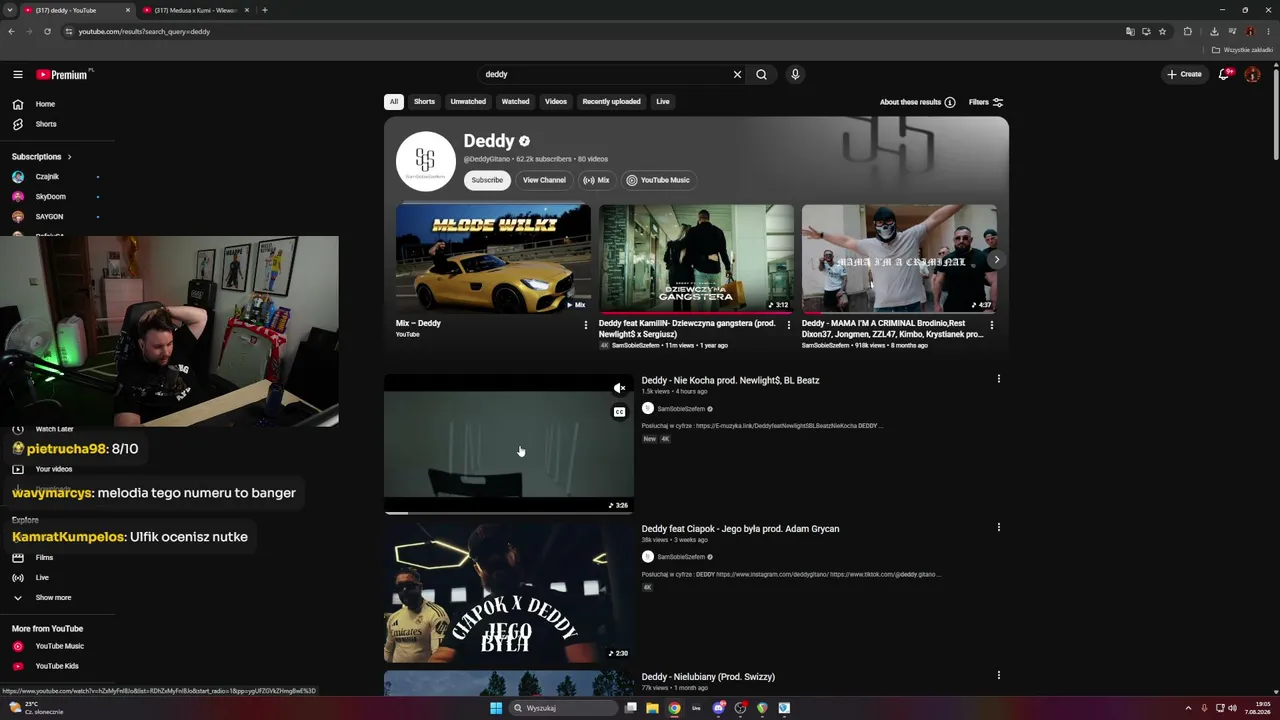
Task: Open options for MAMA I'M A CRIMINAL video
Action: coord(991,325)
